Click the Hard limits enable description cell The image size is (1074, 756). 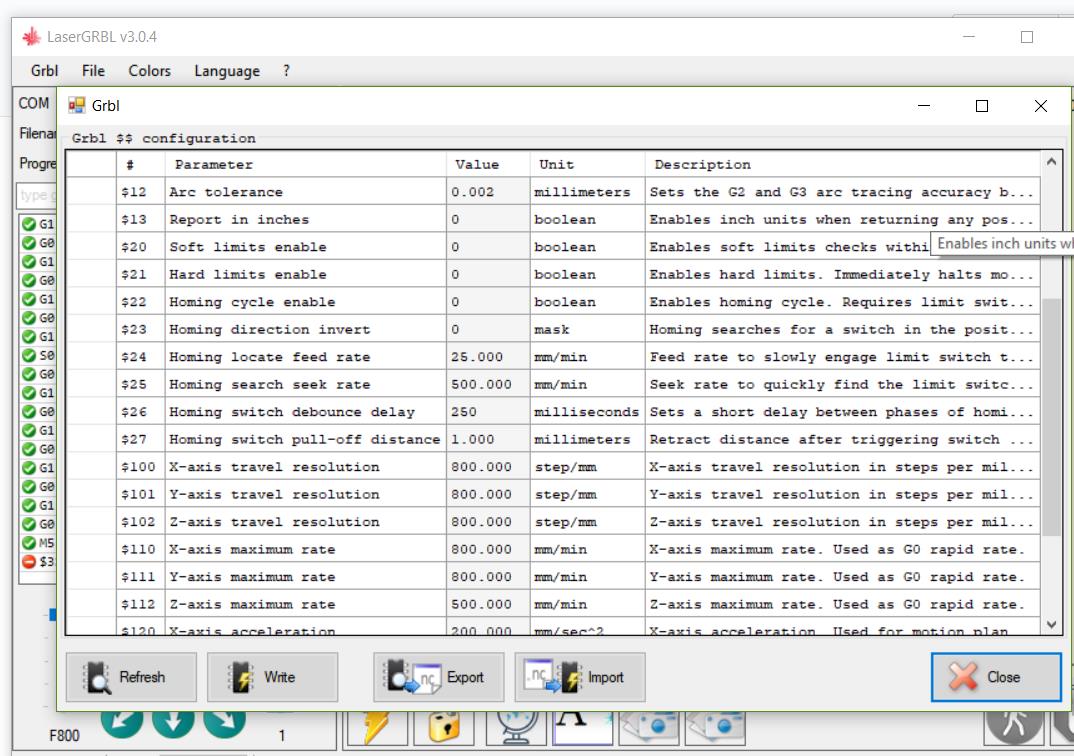click(842, 274)
